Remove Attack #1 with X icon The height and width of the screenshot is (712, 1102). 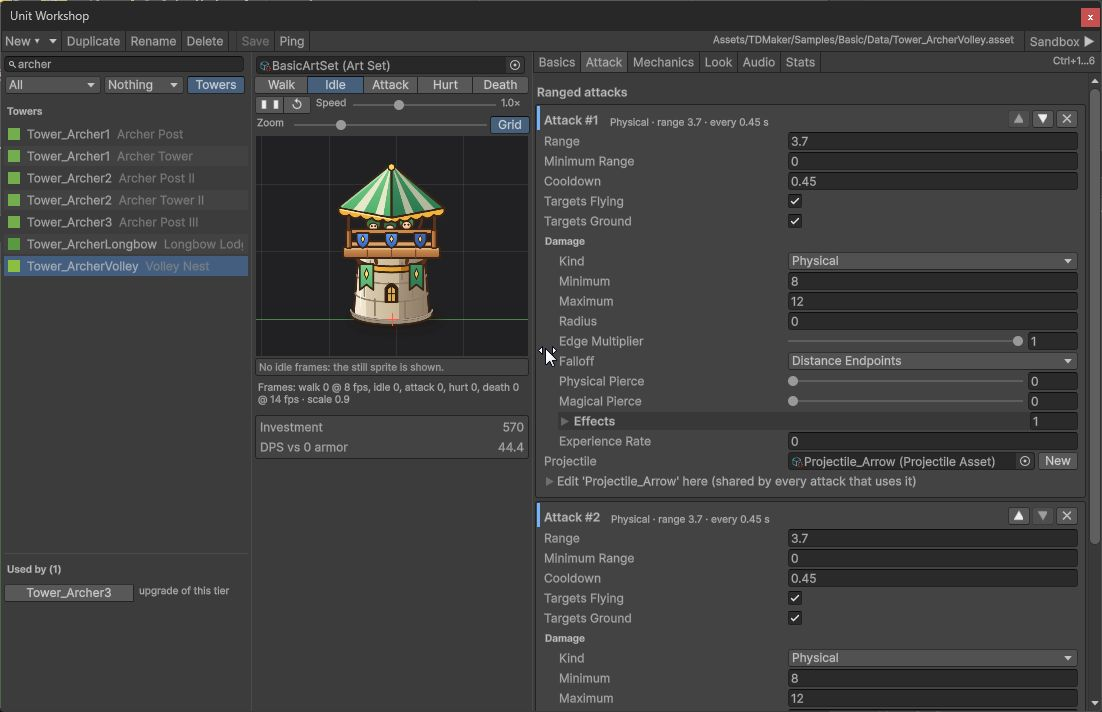click(x=1067, y=119)
